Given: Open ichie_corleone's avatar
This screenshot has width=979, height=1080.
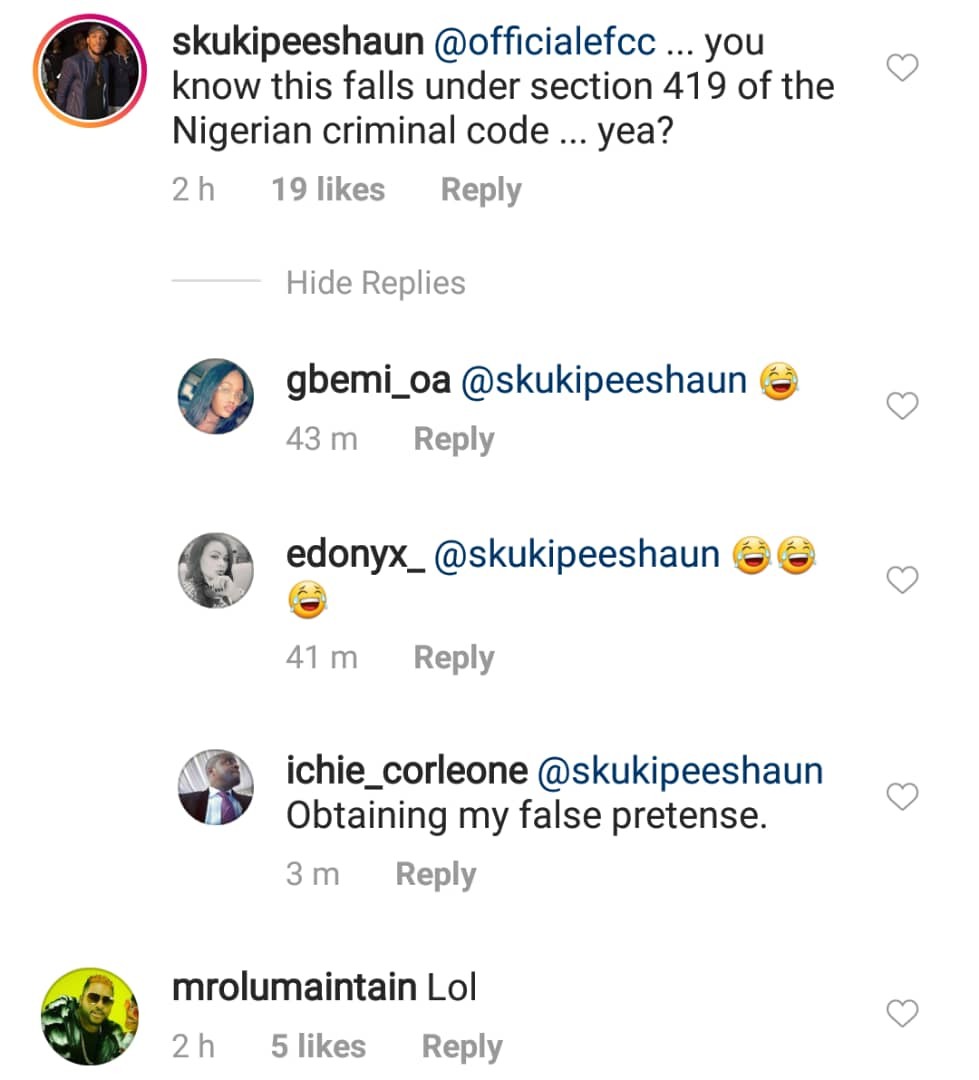Looking at the screenshot, I should click(x=215, y=787).
